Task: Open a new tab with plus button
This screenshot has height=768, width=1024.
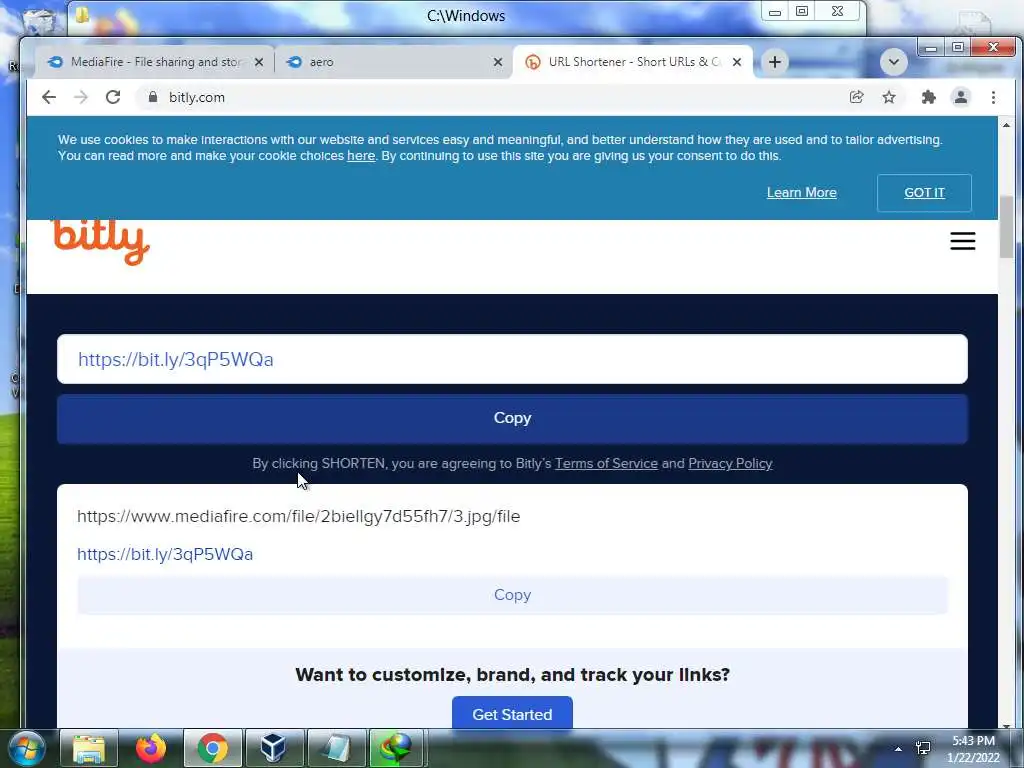Action: (775, 62)
